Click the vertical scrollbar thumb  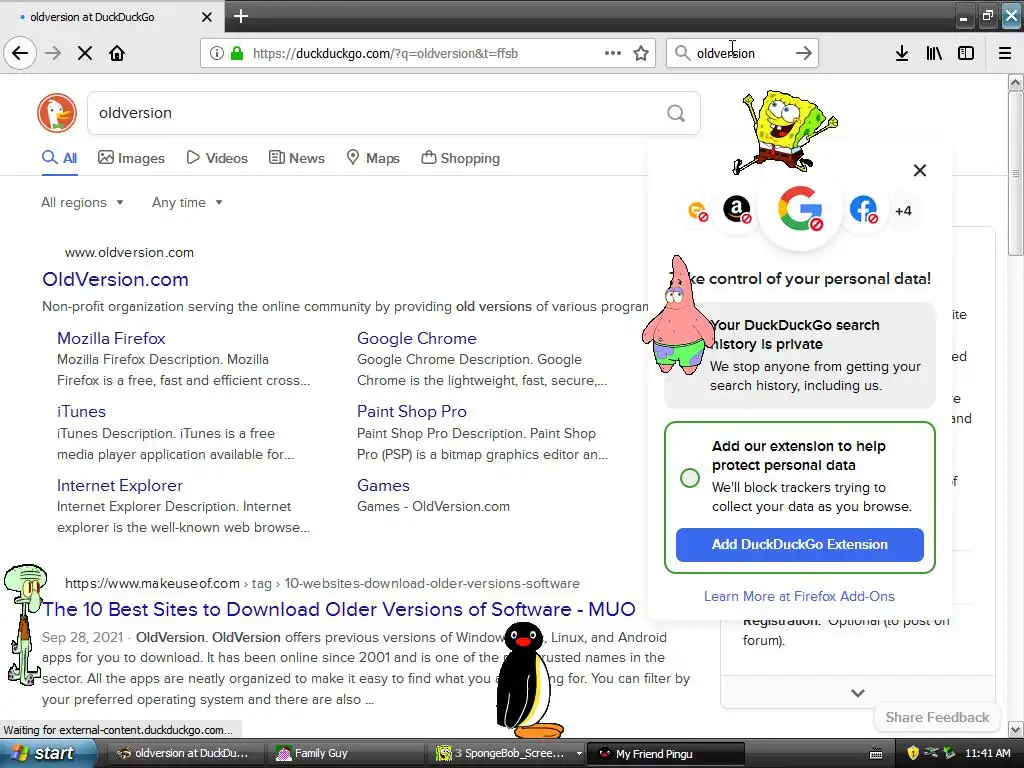coord(1015,173)
